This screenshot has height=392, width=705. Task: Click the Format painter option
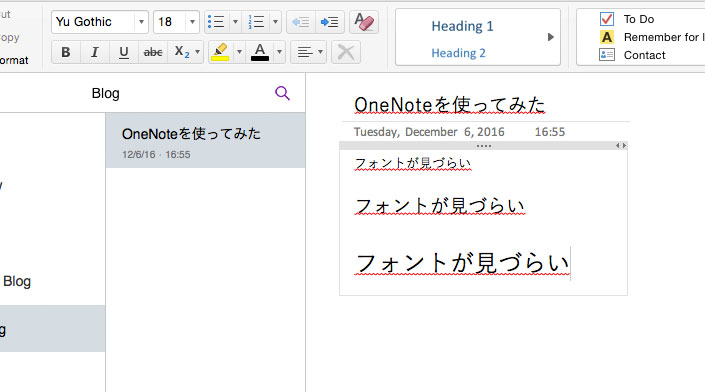click(x=14, y=60)
